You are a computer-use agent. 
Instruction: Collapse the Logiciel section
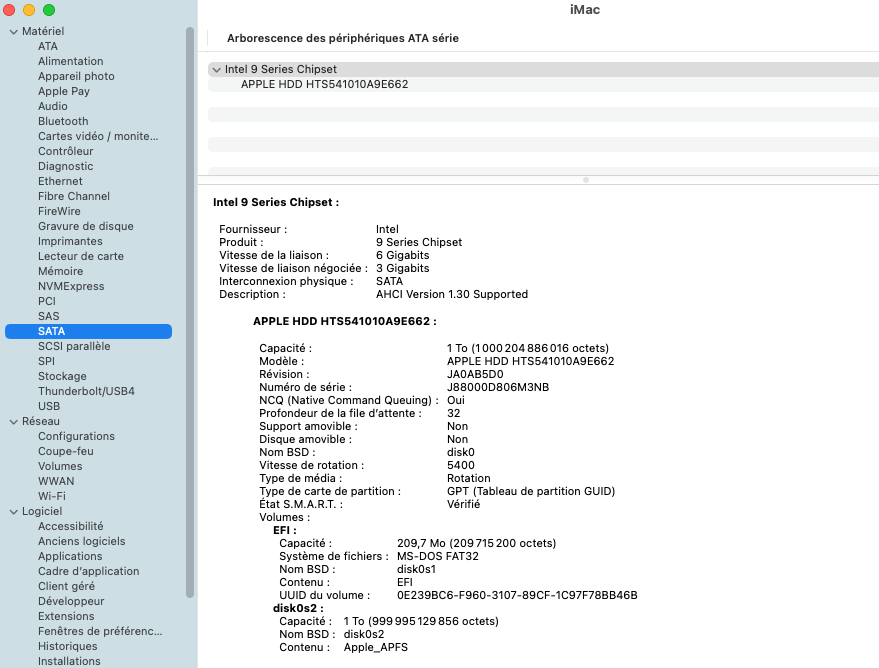click(x=13, y=512)
